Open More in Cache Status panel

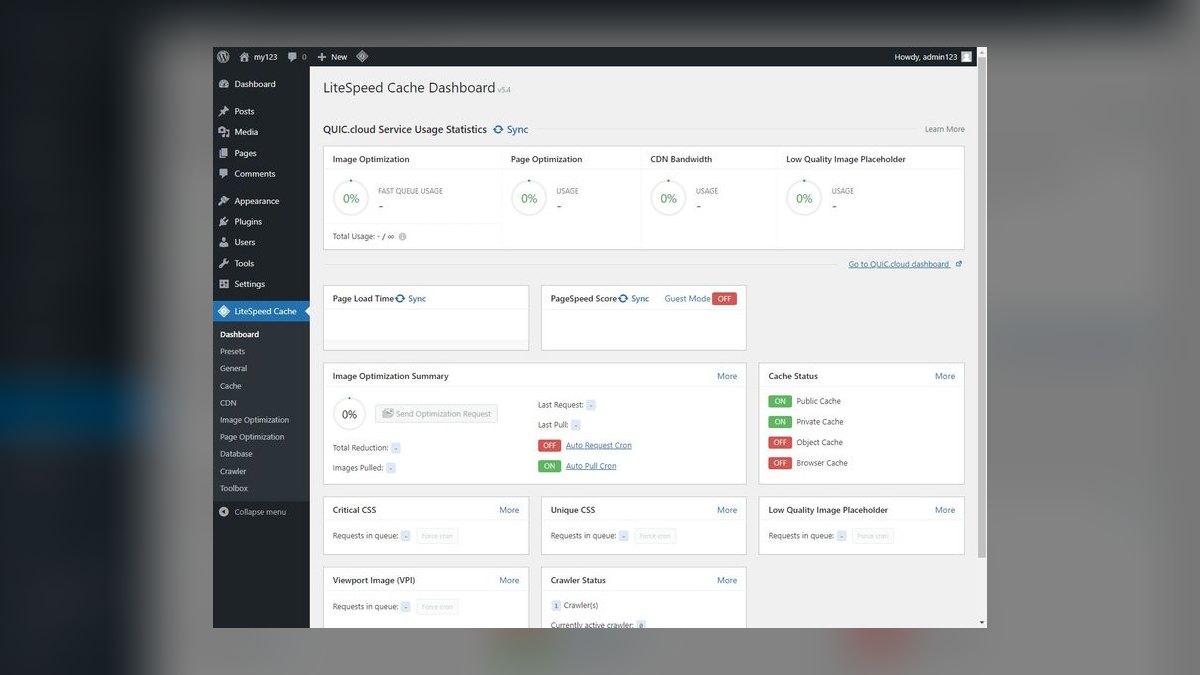pyautogui.click(x=945, y=376)
